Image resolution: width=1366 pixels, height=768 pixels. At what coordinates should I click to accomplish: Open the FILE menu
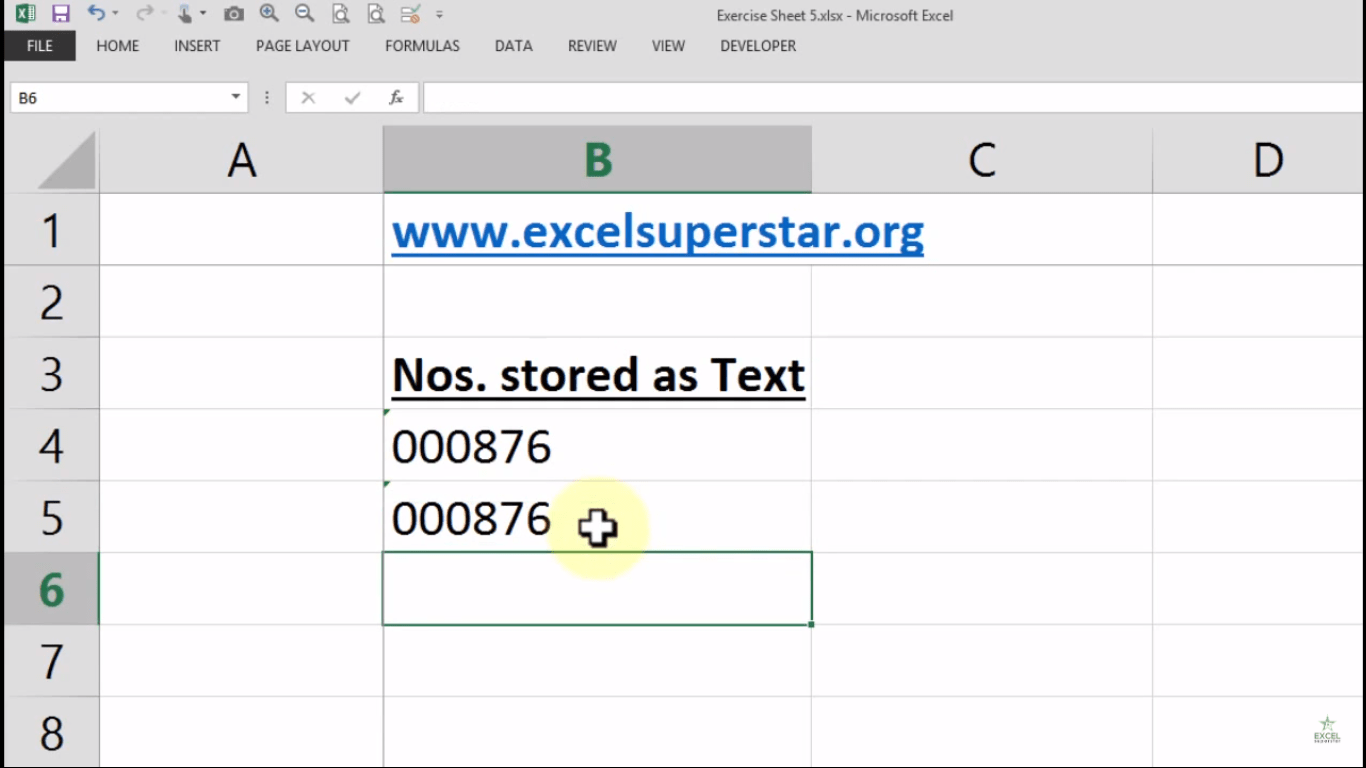pos(39,46)
